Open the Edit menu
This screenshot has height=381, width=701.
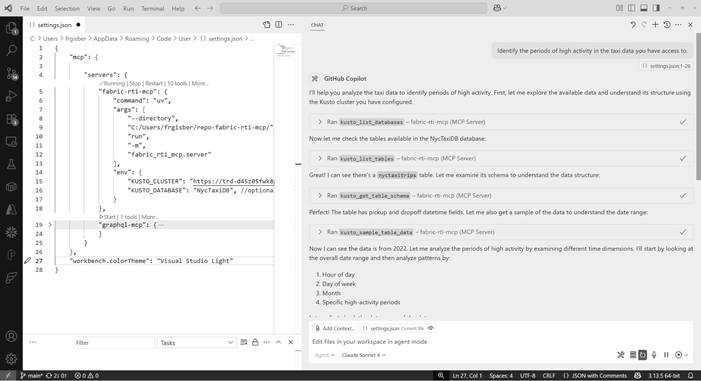(42, 8)
